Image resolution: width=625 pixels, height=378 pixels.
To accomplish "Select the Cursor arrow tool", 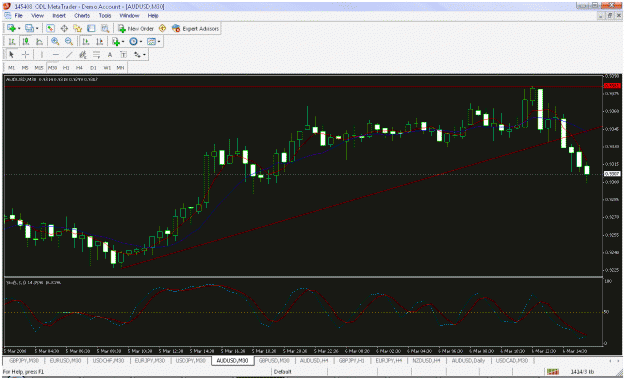I will point(11,55).
